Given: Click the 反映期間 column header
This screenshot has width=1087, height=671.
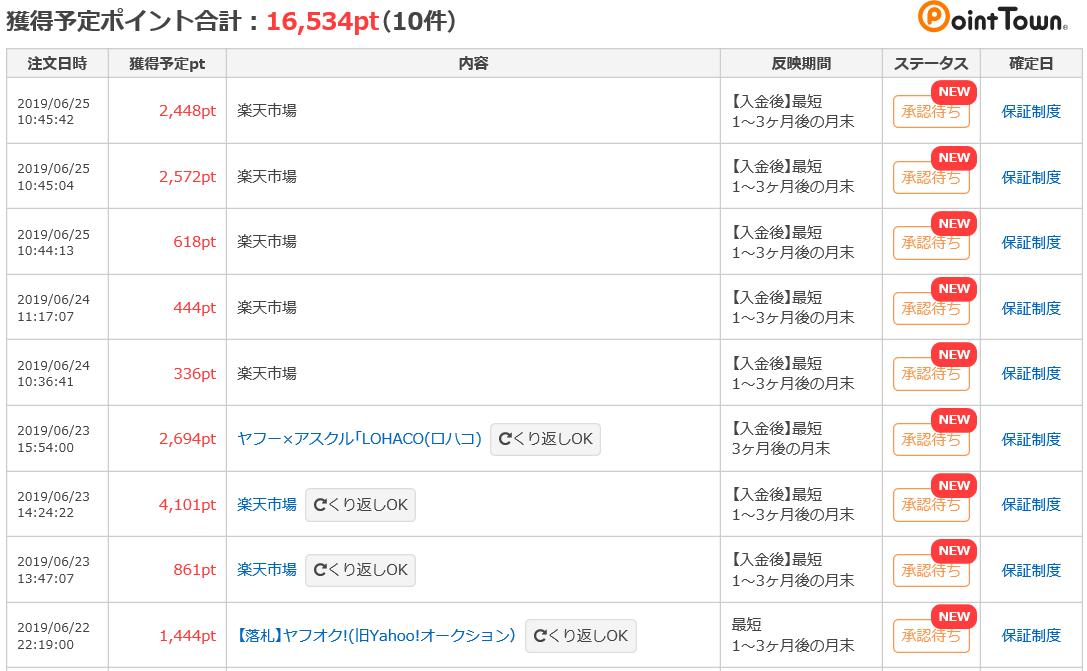Looking at the screenshot, I should 801,64.
